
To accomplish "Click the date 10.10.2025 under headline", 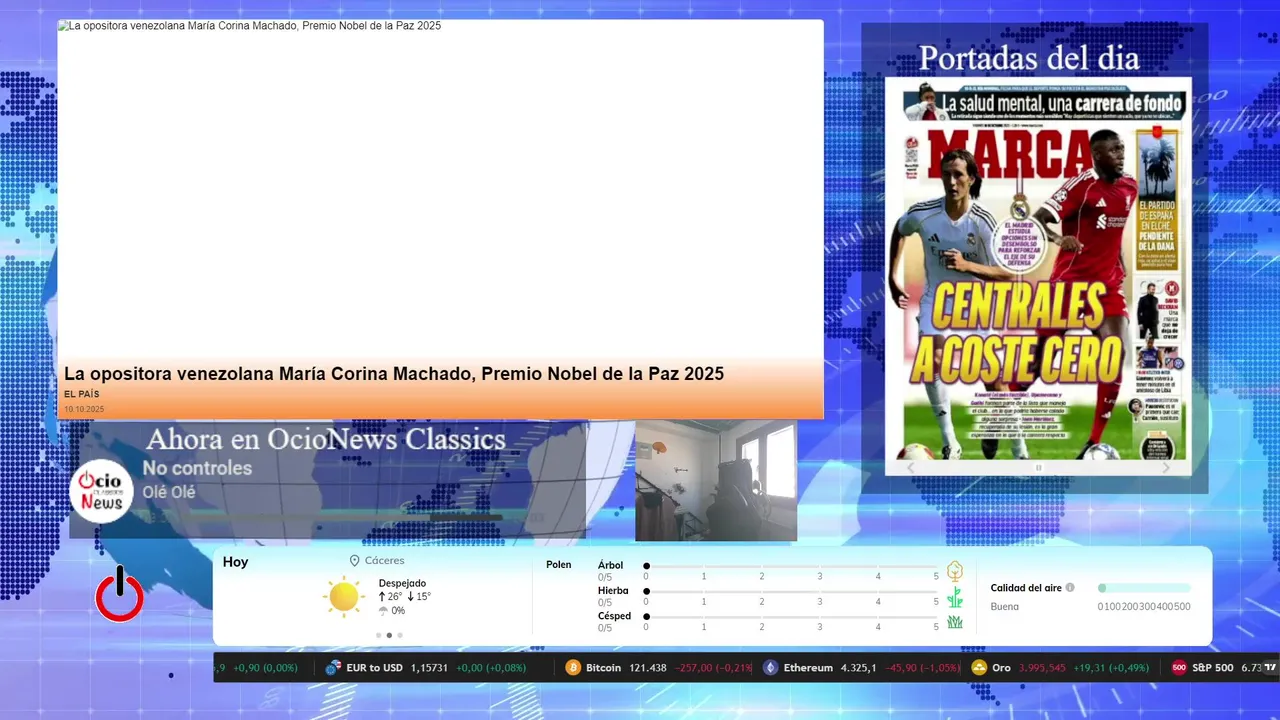I will (x=84, y=409).
